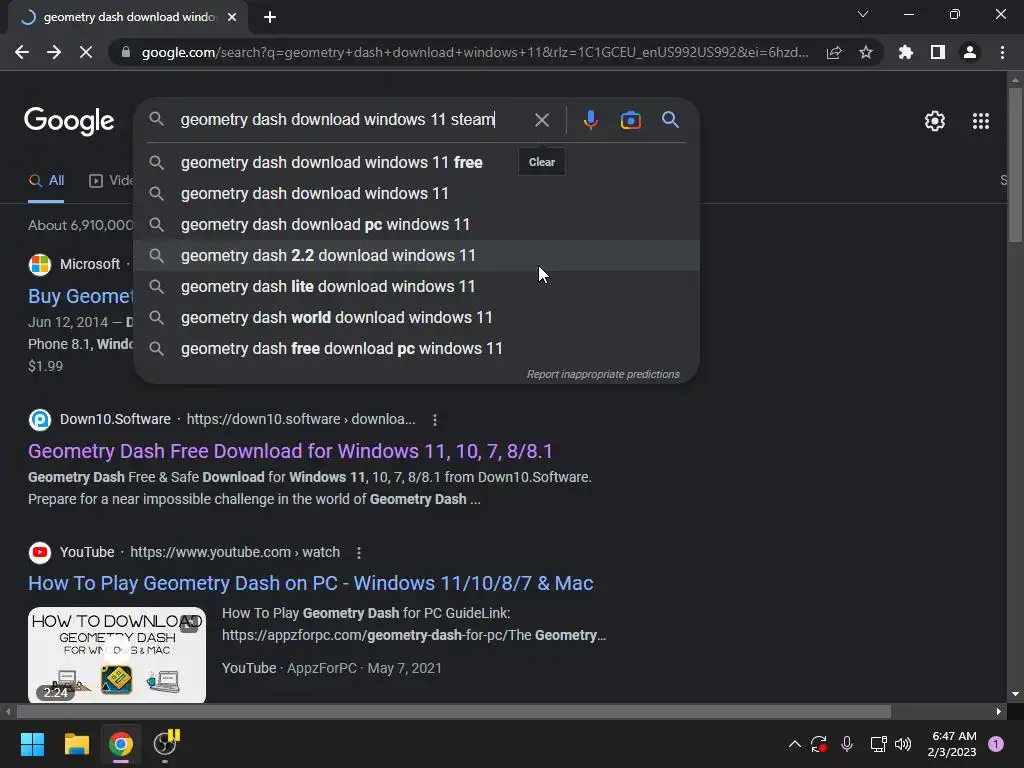
Task: Select suggestion 'geometry dash world download windows 11'
Action: click(x=416, y=317)
